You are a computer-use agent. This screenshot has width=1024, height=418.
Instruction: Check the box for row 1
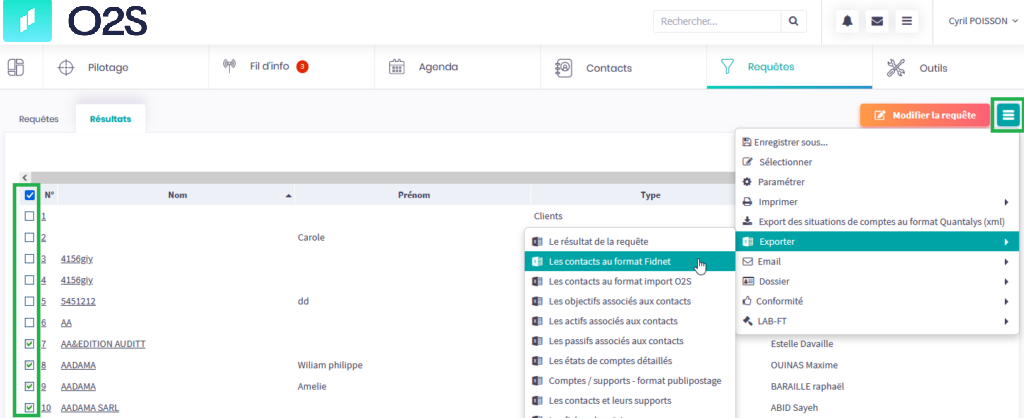pyautogui.click(x=29, y=216)
